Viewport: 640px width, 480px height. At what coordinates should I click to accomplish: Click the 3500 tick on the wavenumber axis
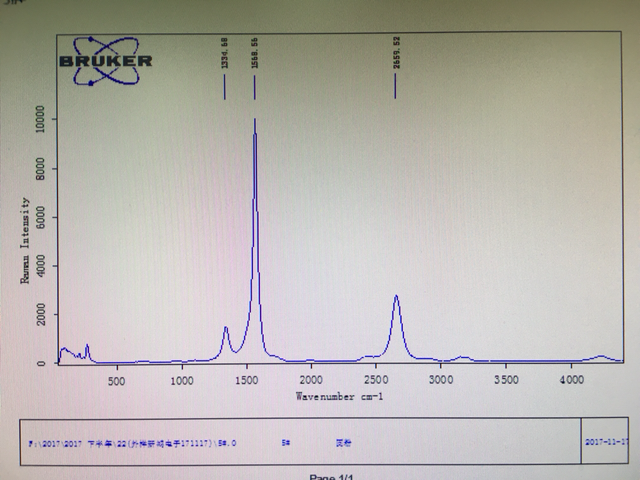click(x=506, y=380)
